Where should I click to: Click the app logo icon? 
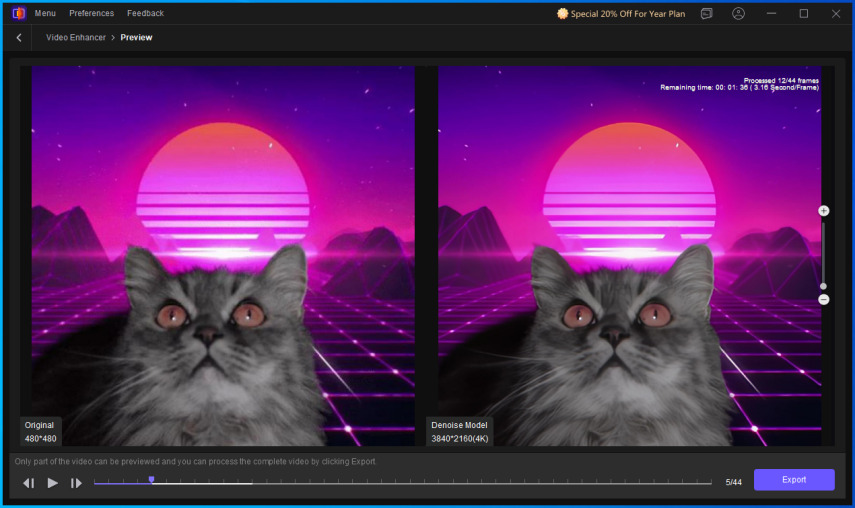(x=19, y=13)
